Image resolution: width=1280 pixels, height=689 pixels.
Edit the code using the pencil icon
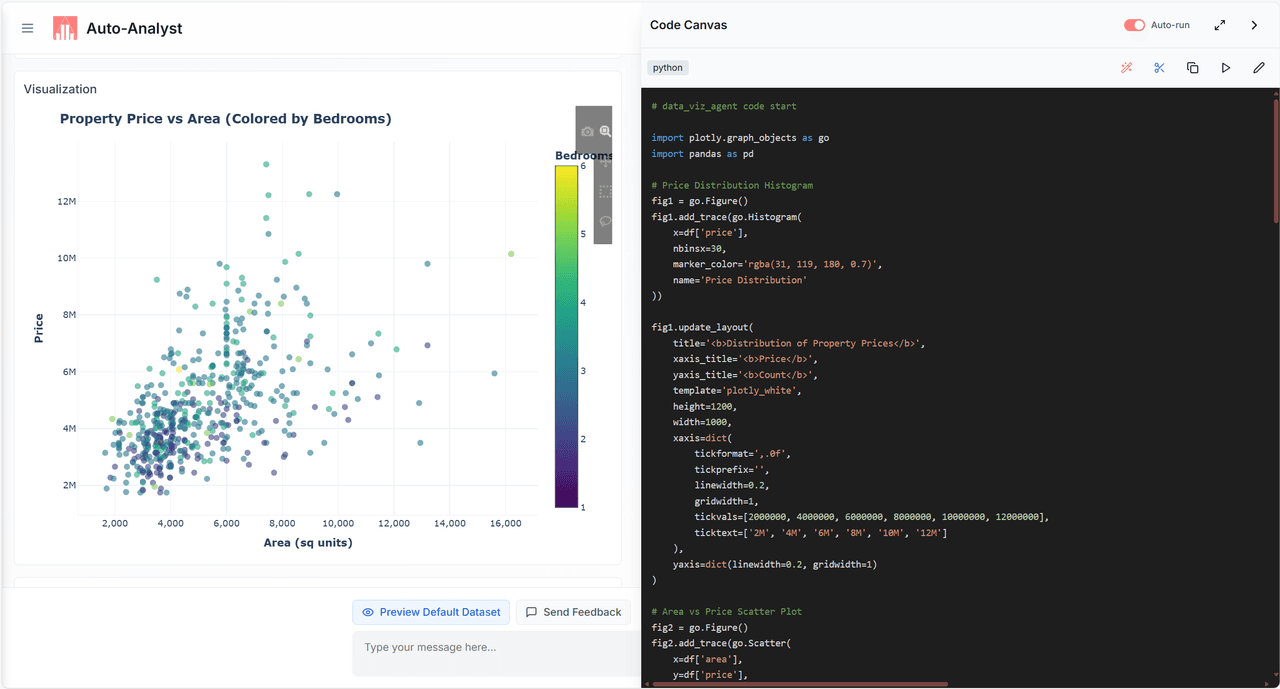pos(1258,68)
